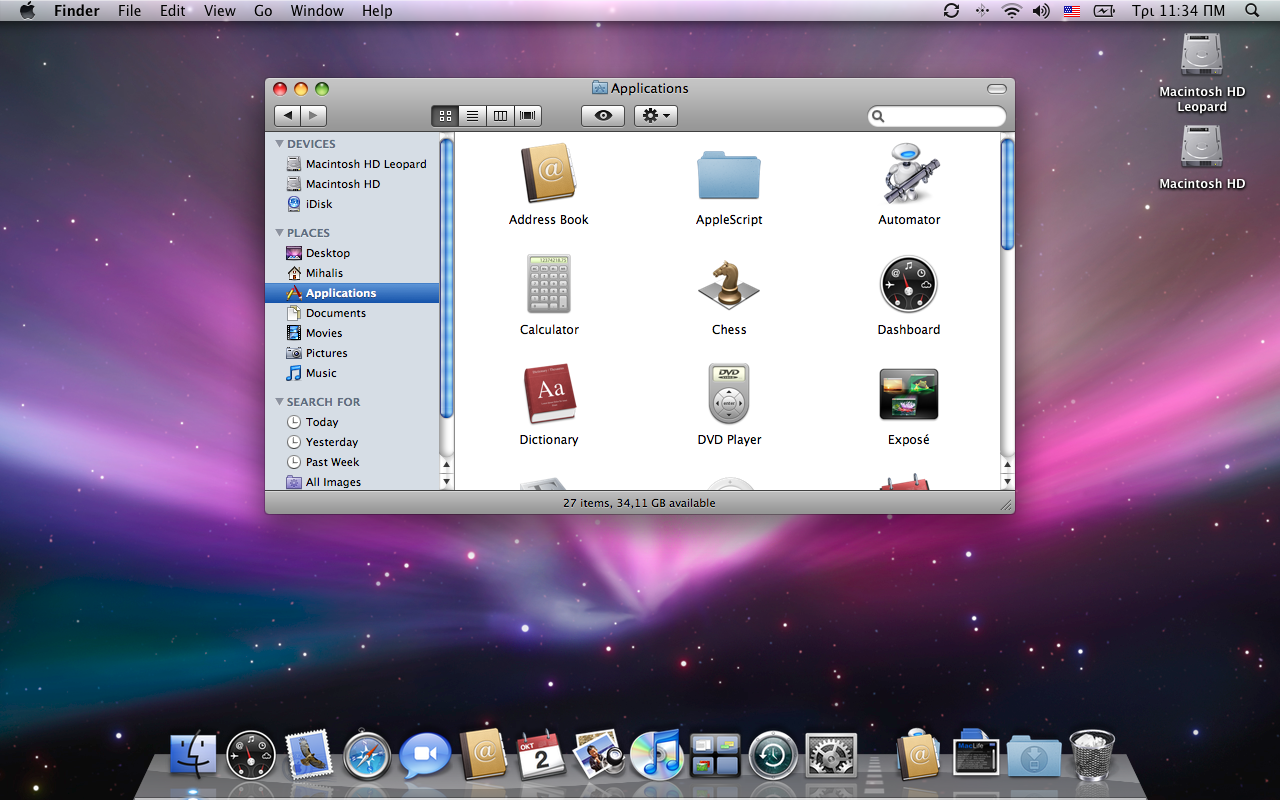
Task: Select the Dictionary app icon
Action: click(x=549, y=394)
